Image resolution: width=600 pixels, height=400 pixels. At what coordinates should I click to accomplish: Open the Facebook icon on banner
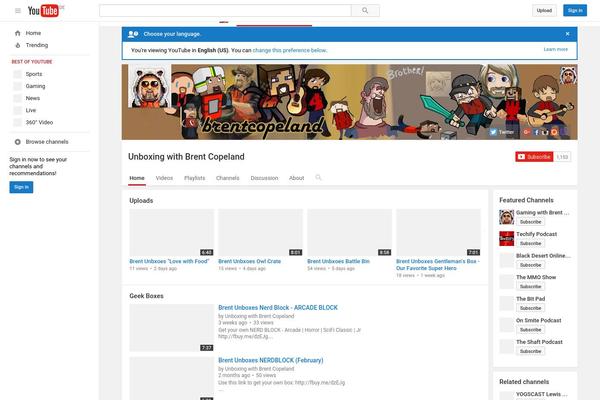536,132
